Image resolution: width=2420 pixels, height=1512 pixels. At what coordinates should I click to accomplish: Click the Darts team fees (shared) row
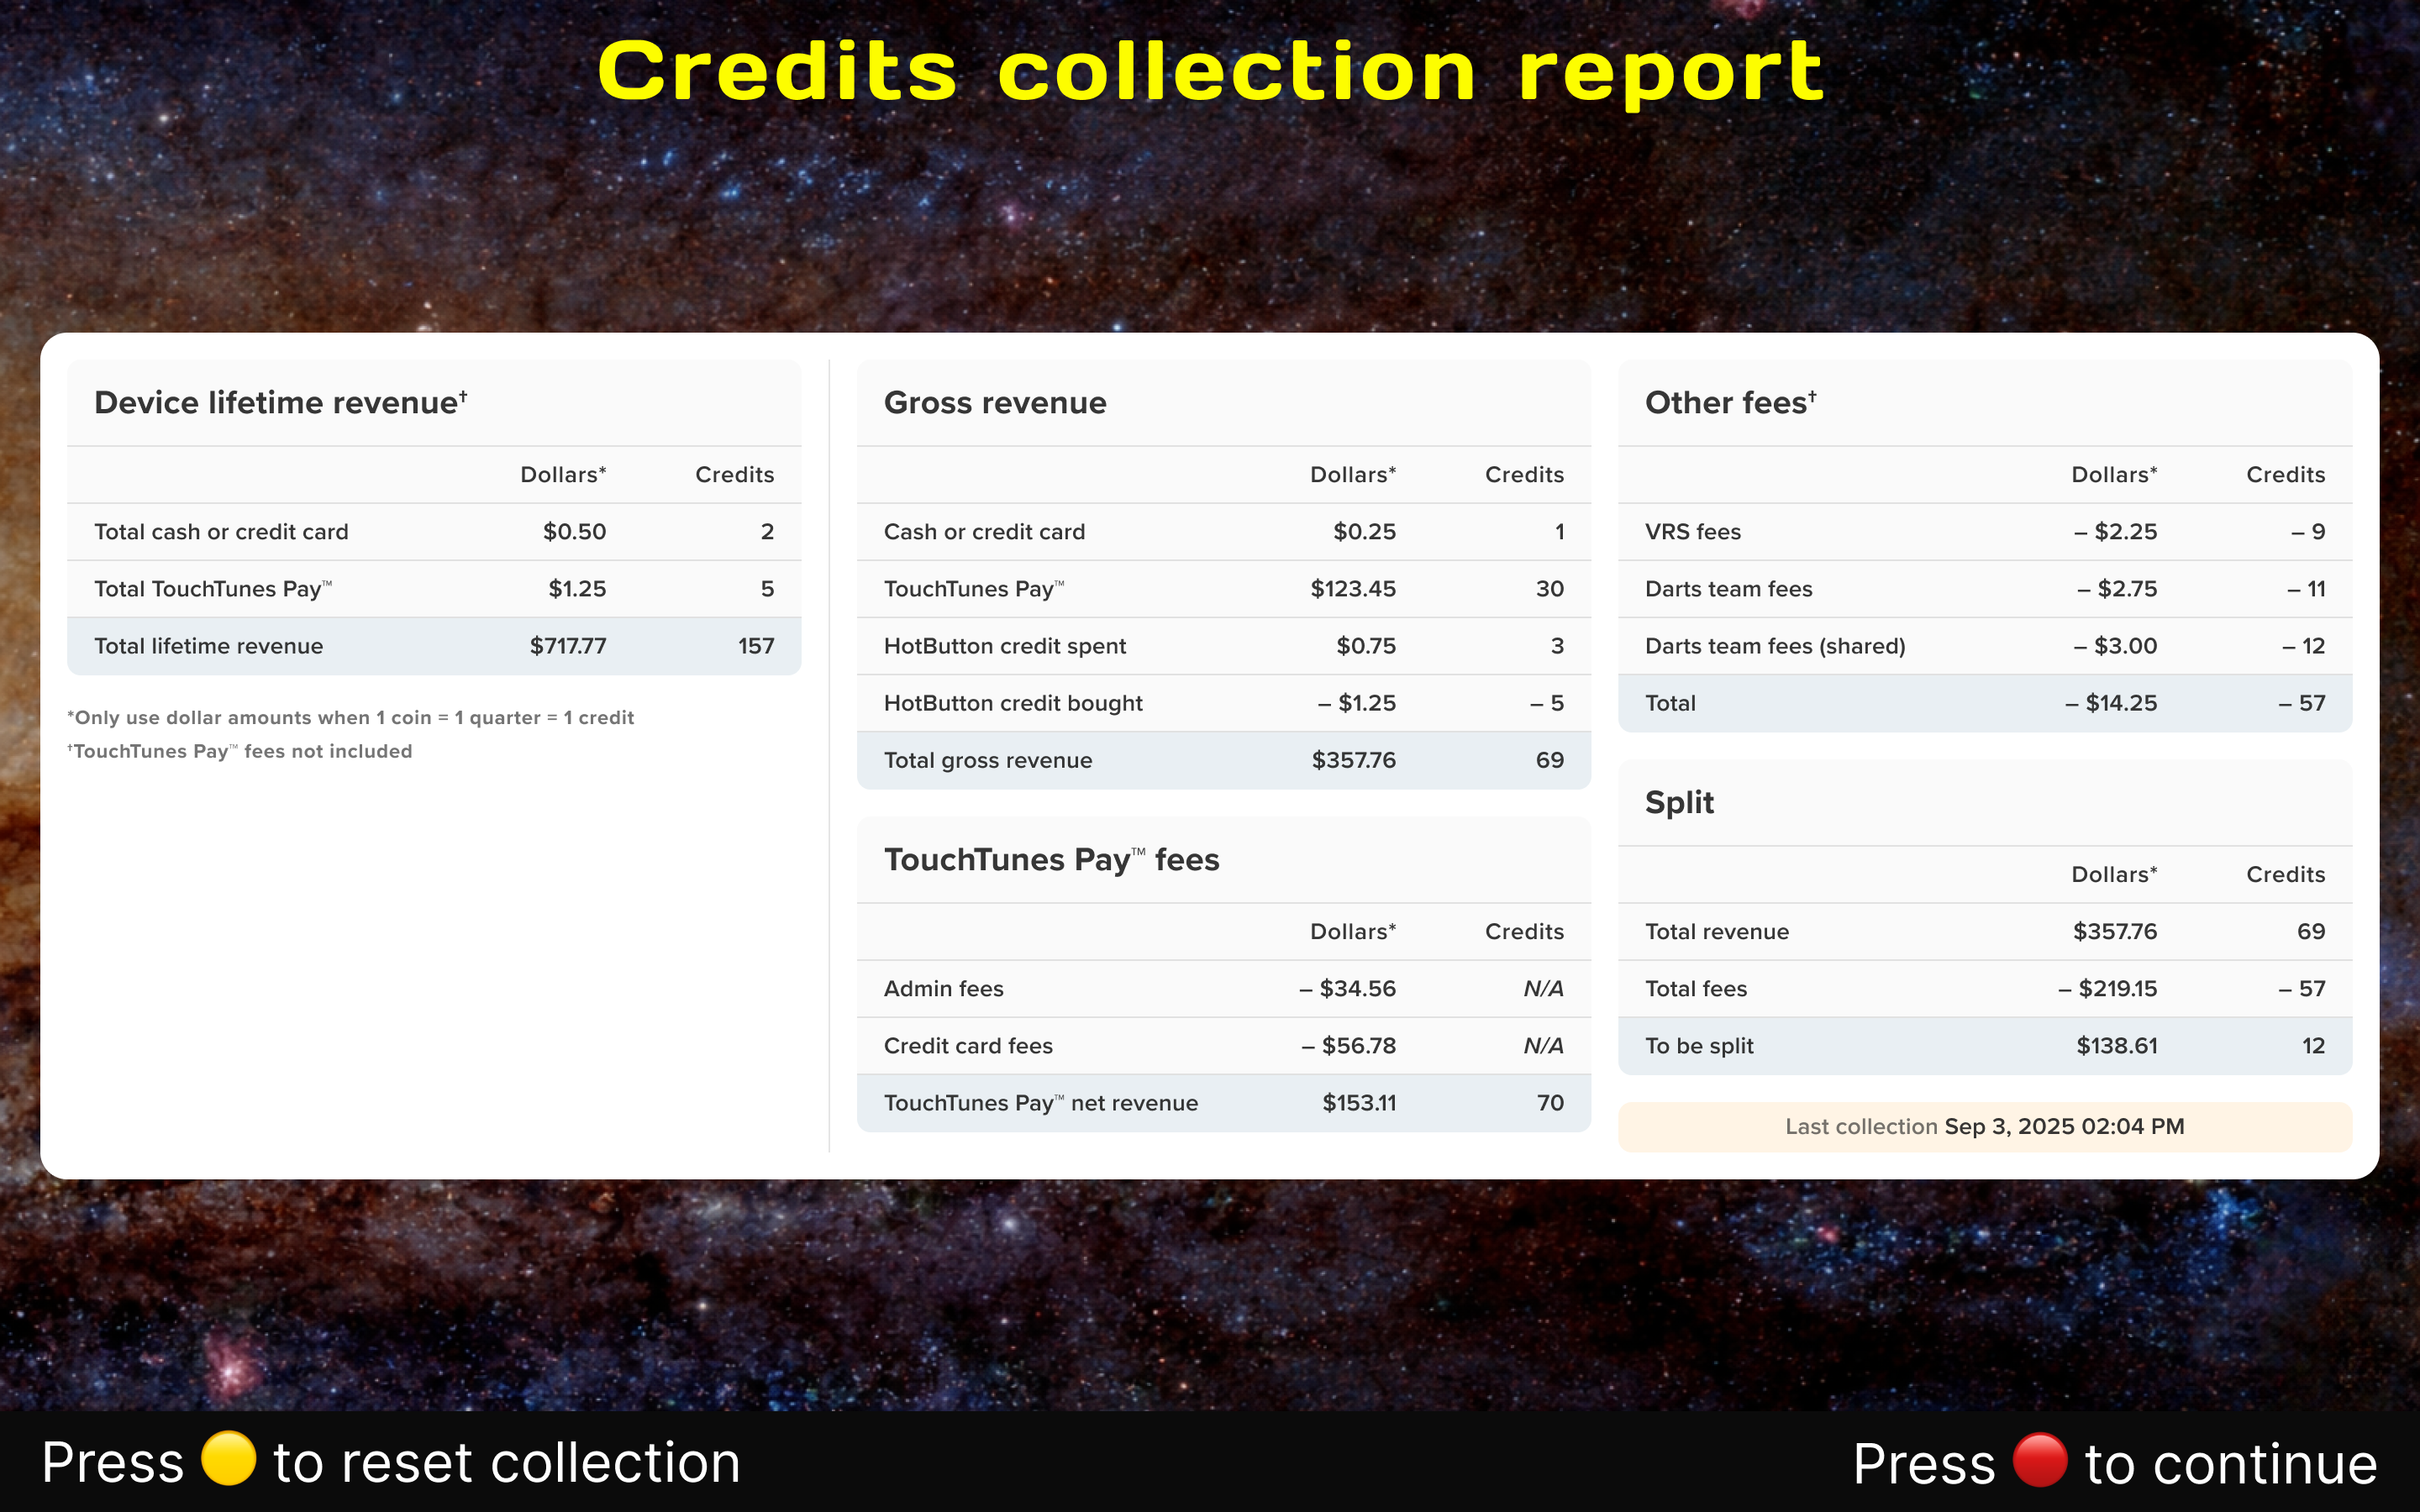(x=1984, y=646)
